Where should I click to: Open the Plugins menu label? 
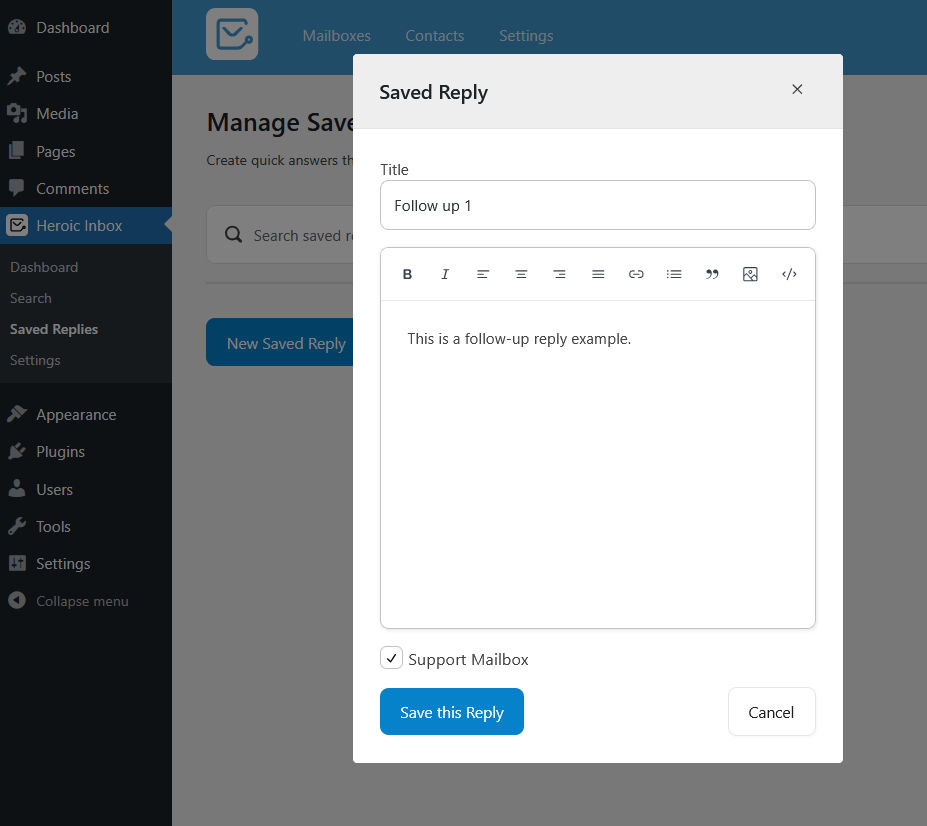click(60, 452)
